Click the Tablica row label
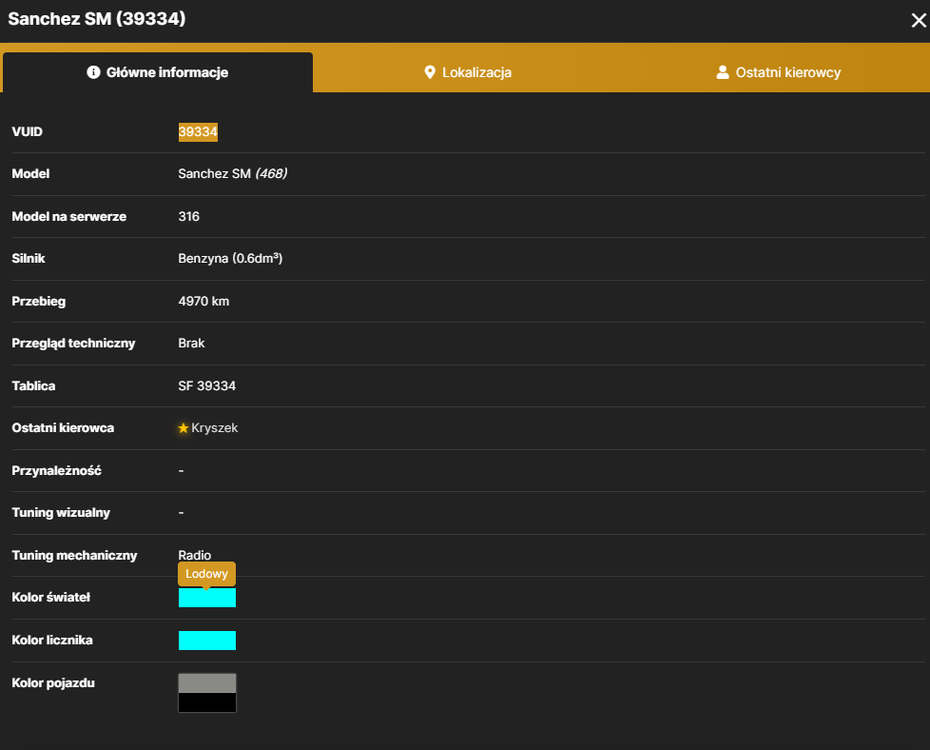Screen dimensions: 930x750 (33, 386)
